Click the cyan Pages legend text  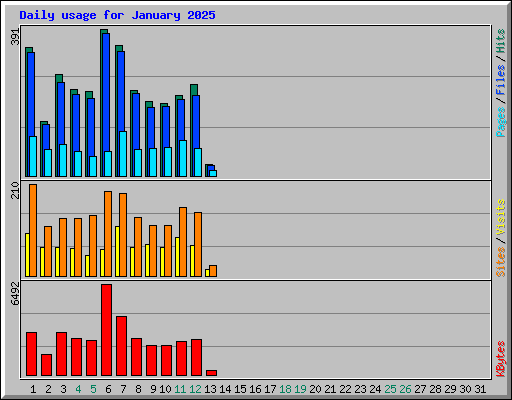(501, 122)
